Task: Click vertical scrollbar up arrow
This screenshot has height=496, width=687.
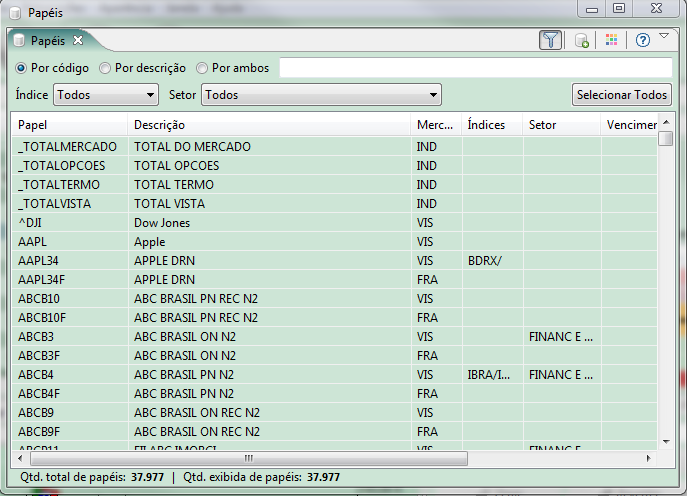Action: (x=666, y=122)
